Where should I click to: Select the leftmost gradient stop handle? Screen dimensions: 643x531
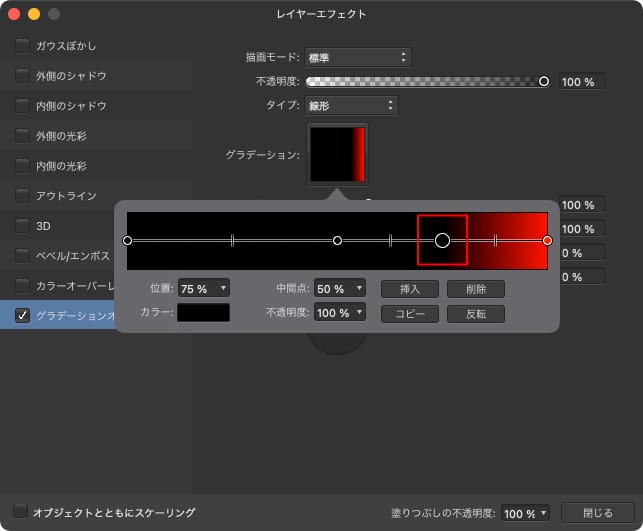(127, 241)
